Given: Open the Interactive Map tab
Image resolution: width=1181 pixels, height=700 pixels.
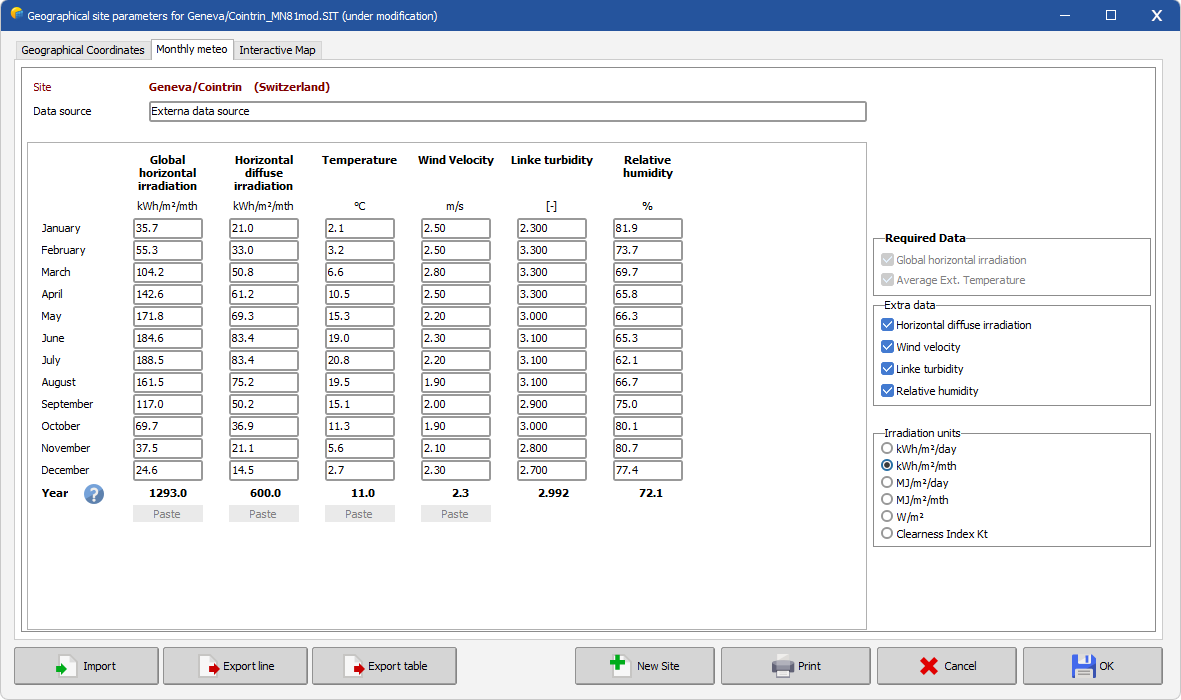Looking at the screenshot, I should 277,50.
